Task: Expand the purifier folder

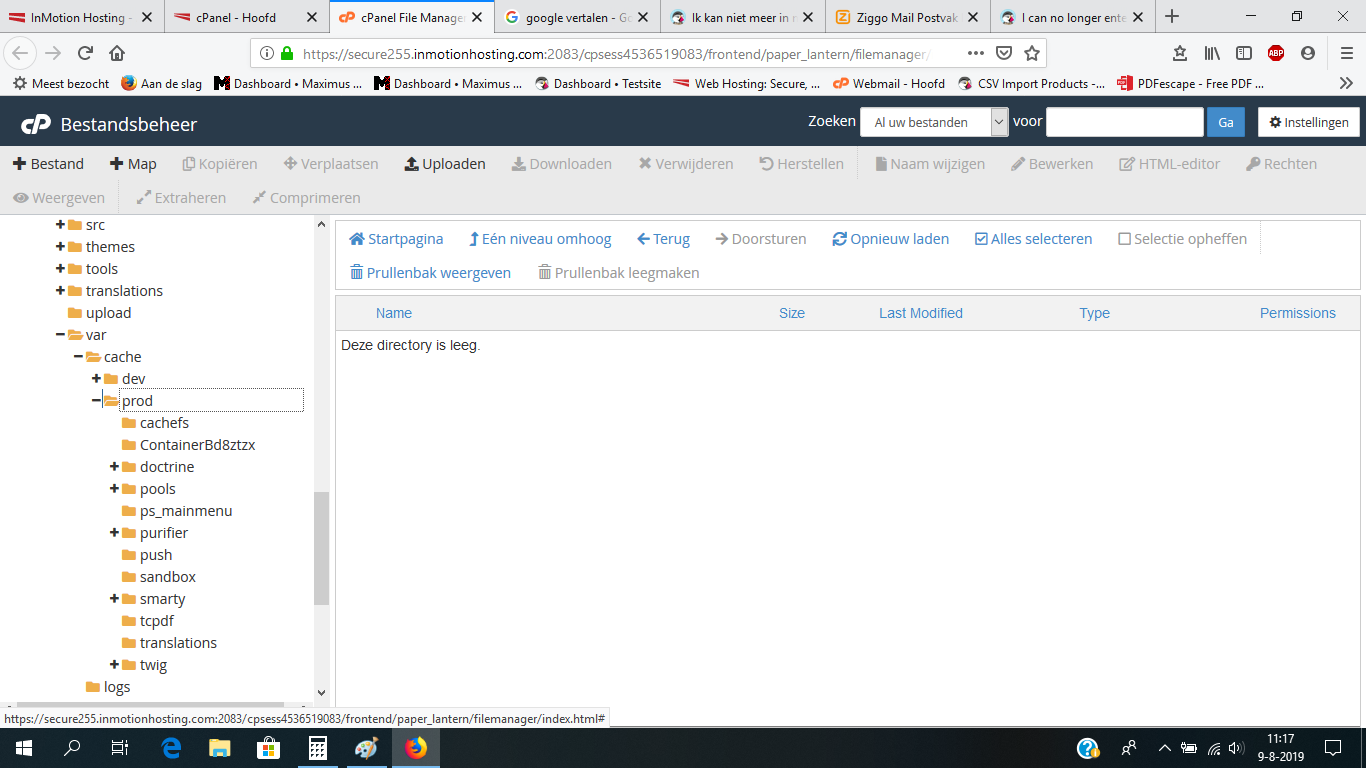Action: pyautogui.click(x=115, y=533)
